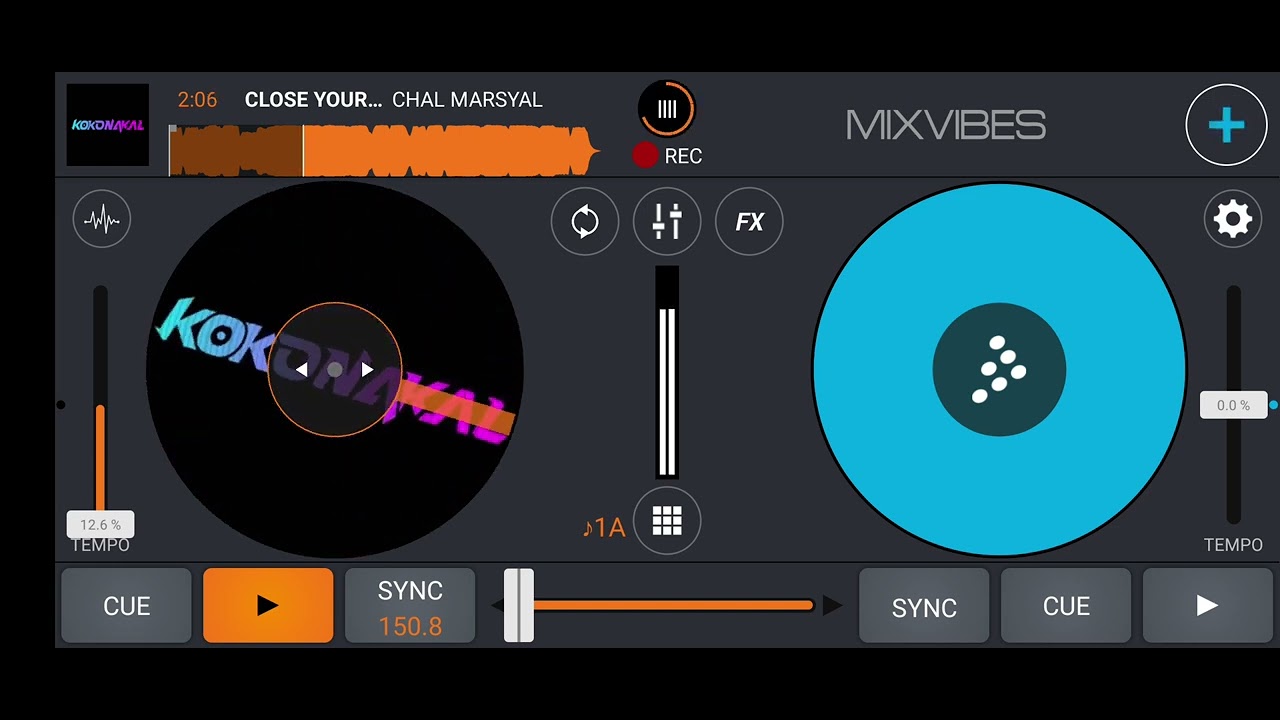Open the settings gear
Screen dimensions: 1280x720
1233,219
